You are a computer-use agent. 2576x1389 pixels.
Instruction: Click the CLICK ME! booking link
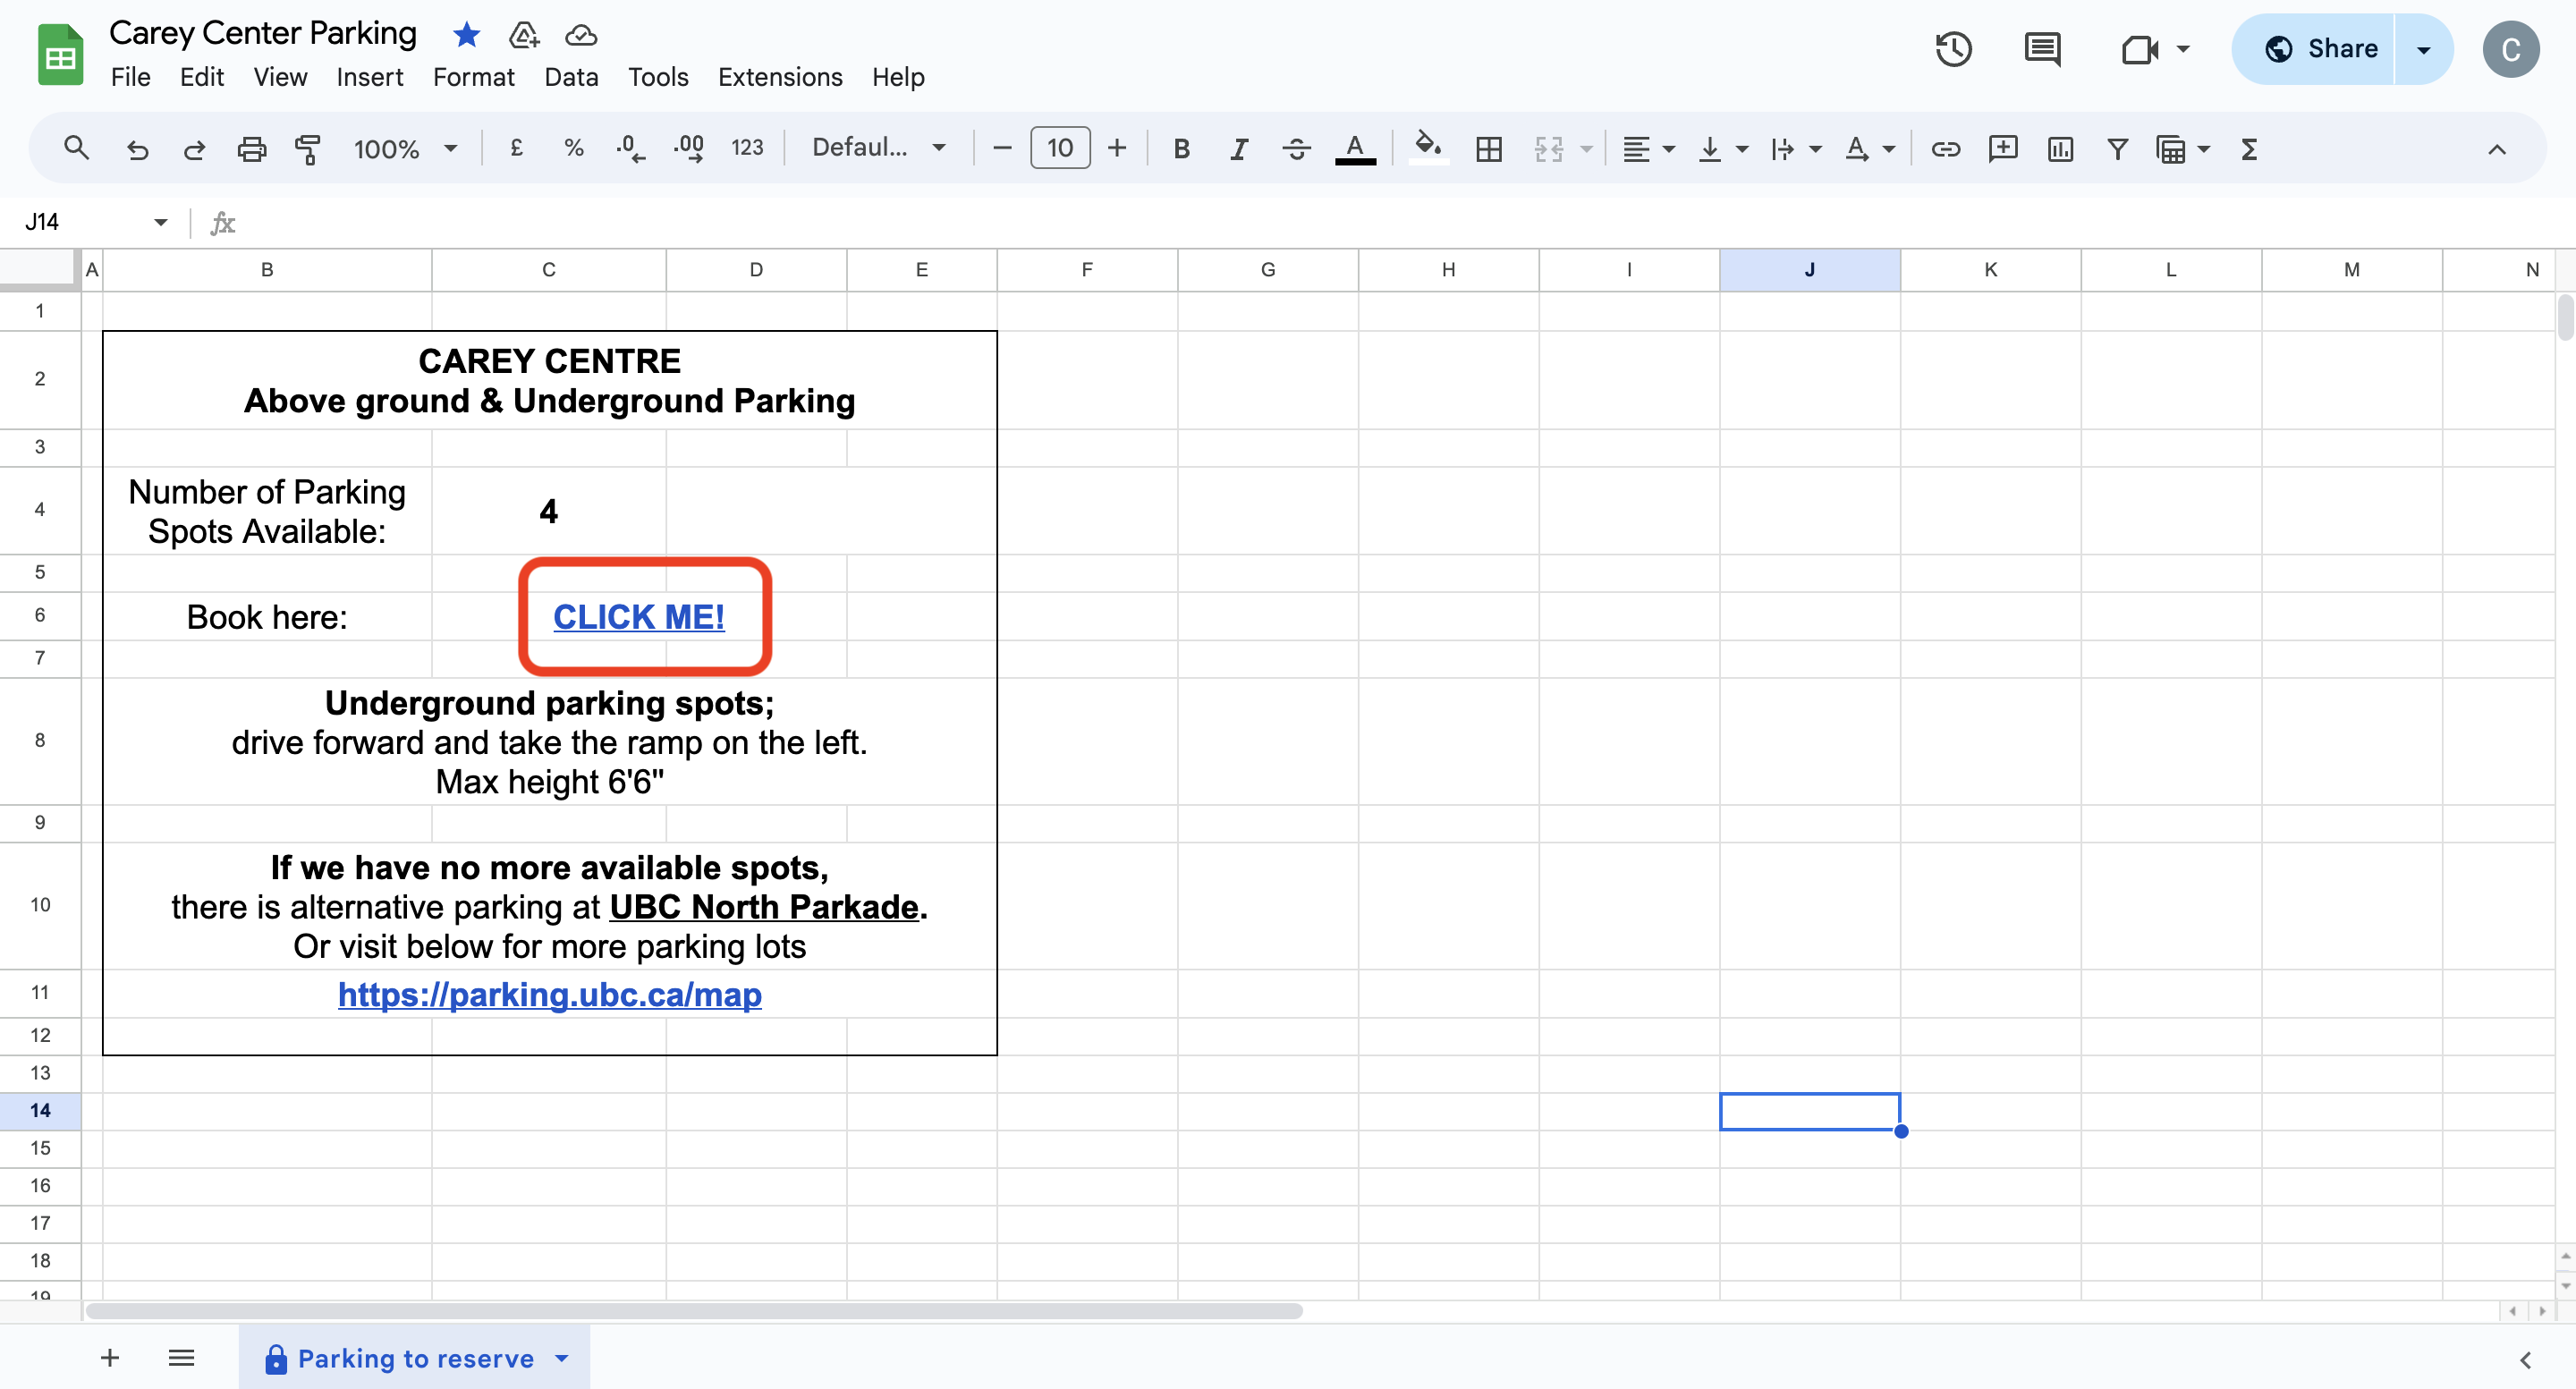(x=639, y=617)
